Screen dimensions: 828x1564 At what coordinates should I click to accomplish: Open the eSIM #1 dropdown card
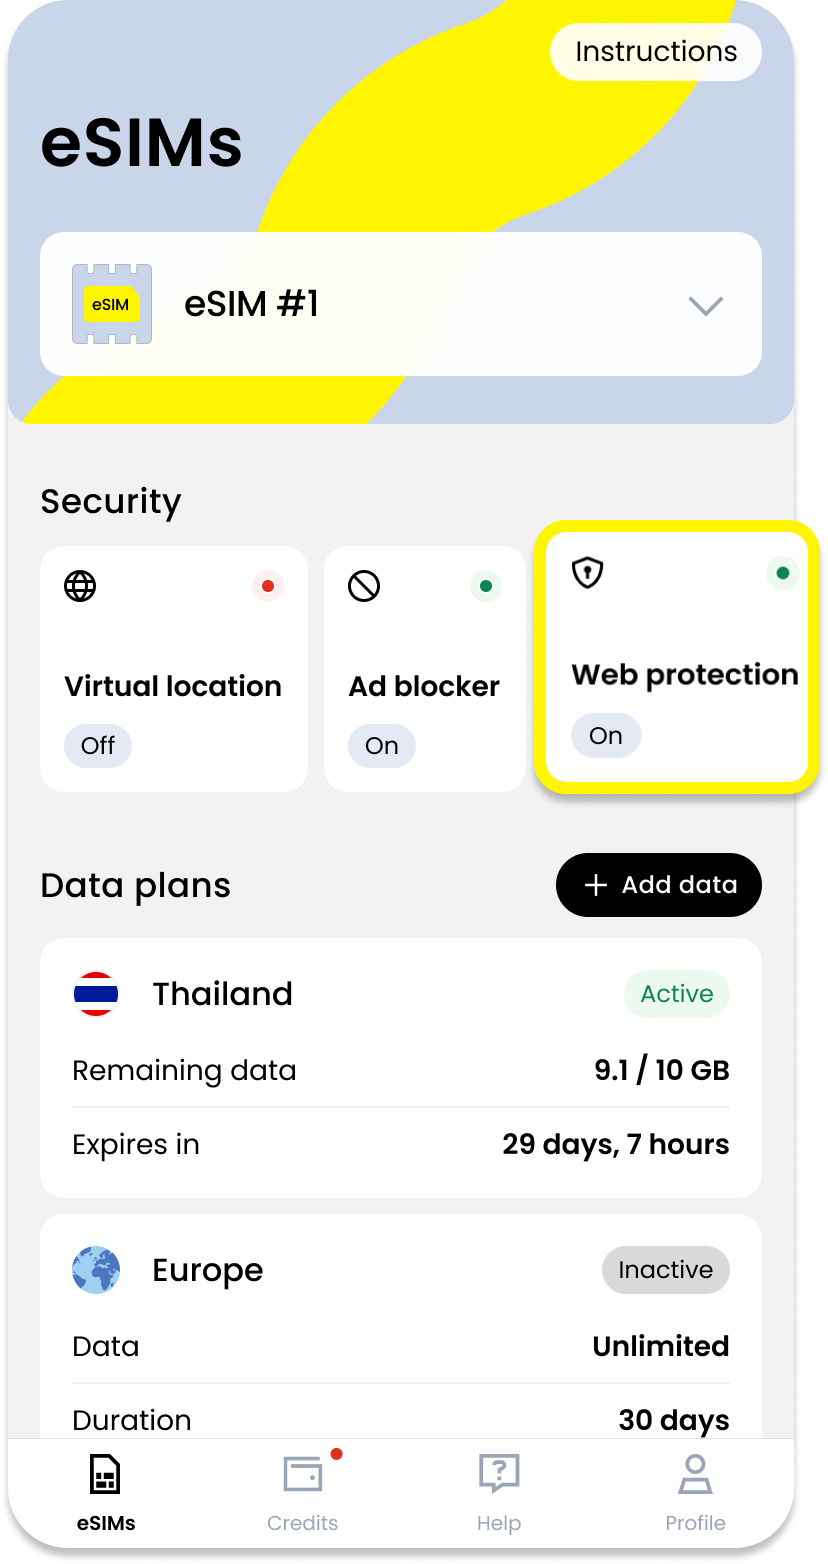pos(400,304)
